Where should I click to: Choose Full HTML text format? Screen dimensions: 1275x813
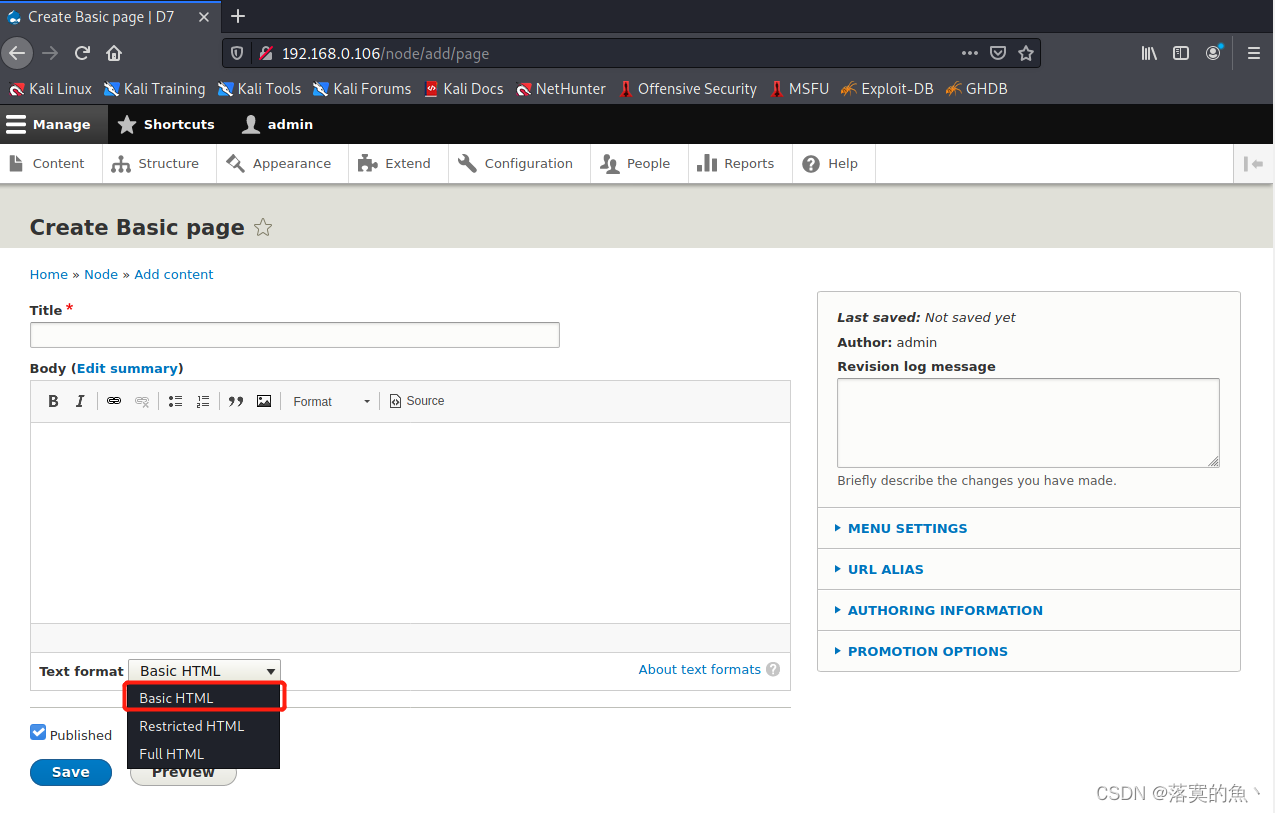pyautogui.click(x=204, y=754)
